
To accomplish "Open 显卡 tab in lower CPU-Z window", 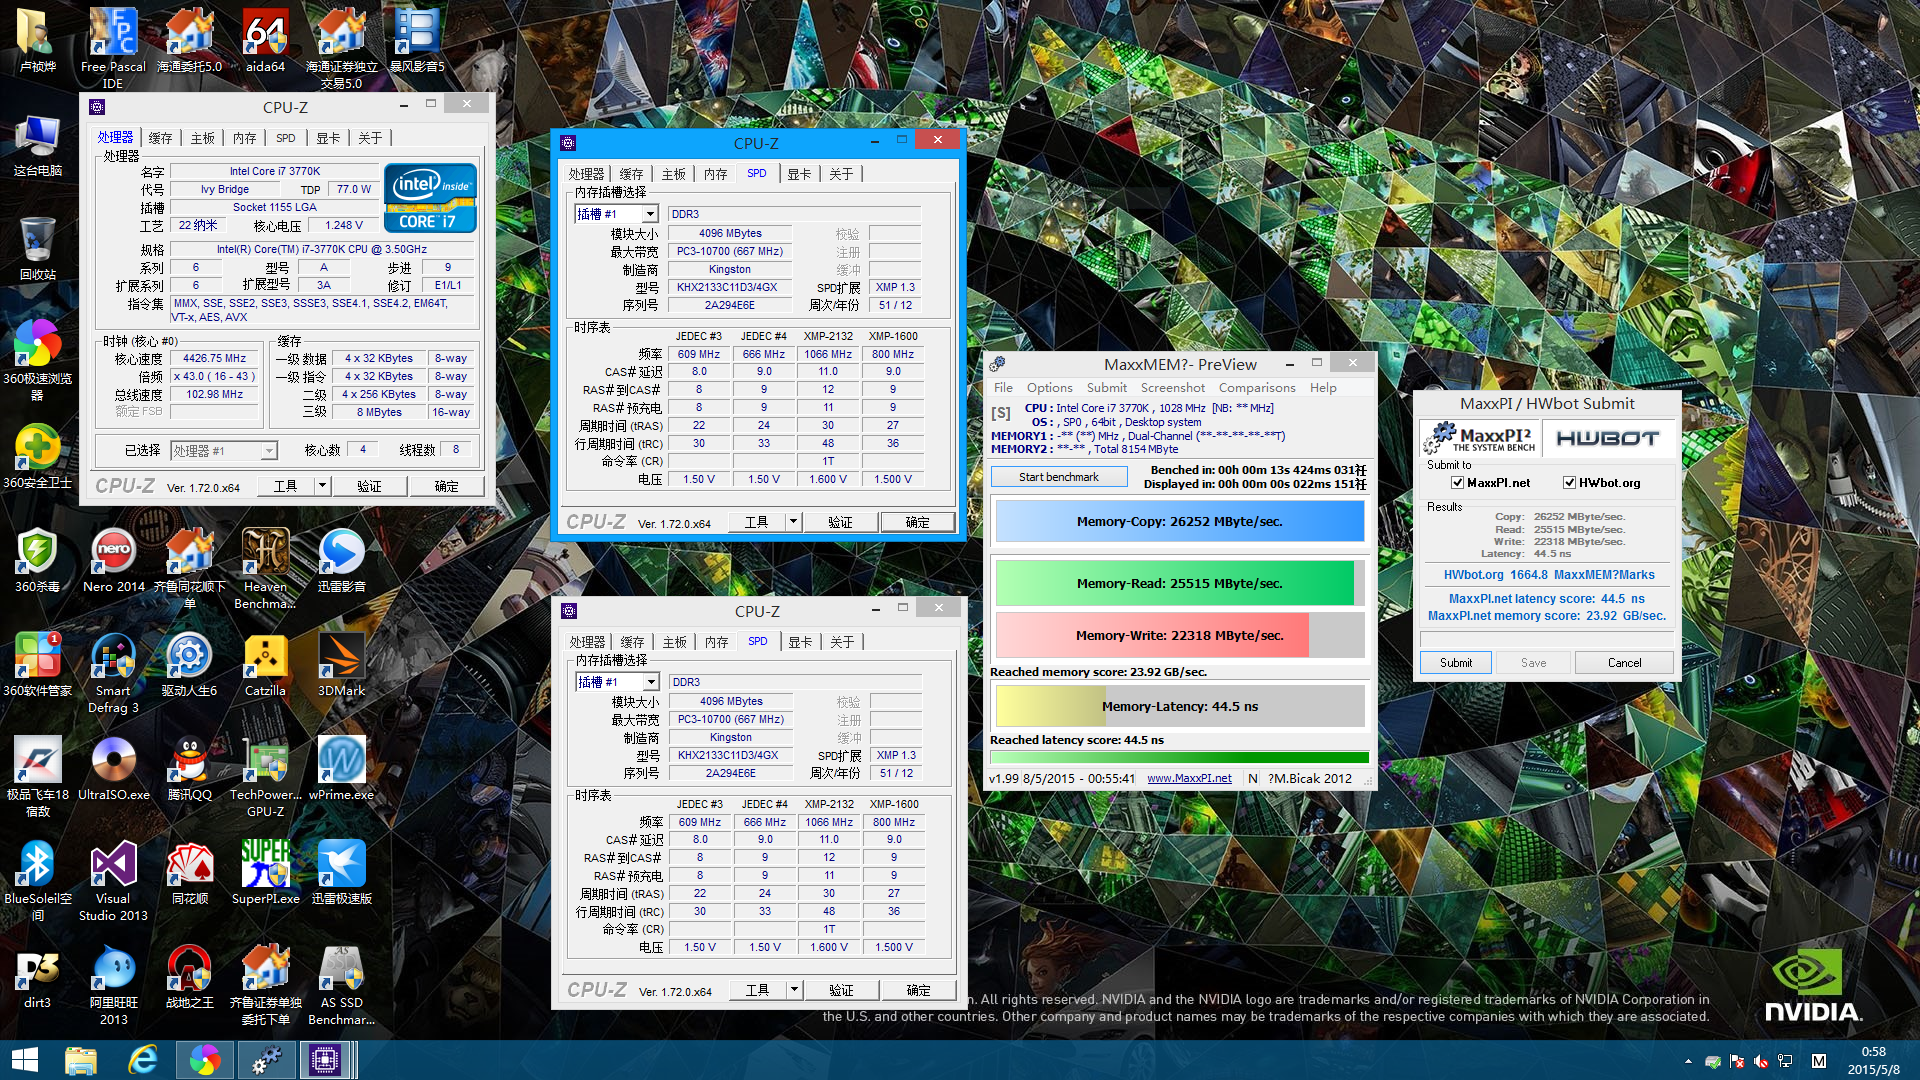I will tap(800, 642).
